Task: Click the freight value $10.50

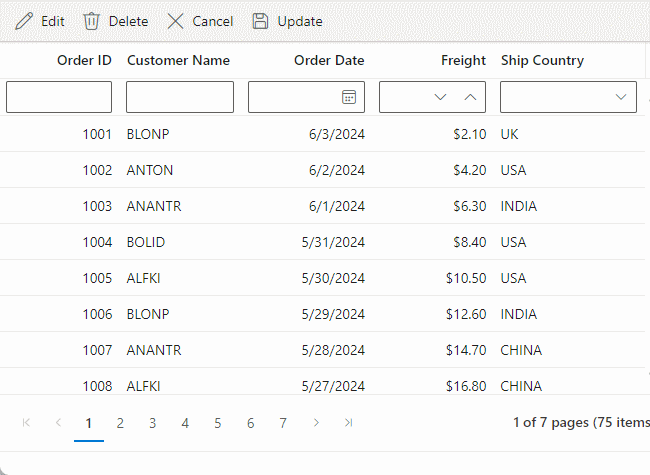Action: pos(466,279)
